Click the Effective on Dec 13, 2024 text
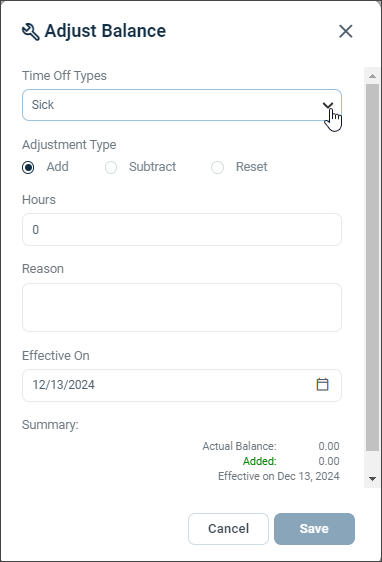The image size is (382, 562). point(279,476)
